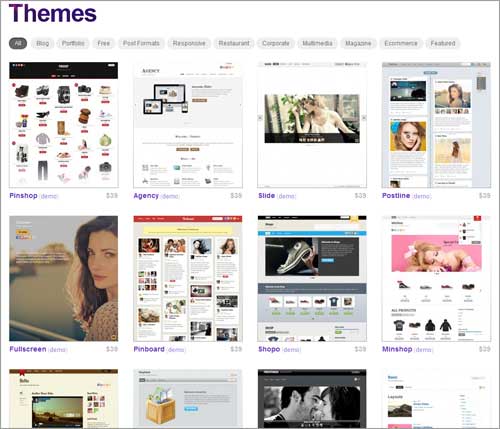Open the Pinshop demo link
Image resolution: width=500 pixels, height=429 pixels.
[x=49, y=196]
